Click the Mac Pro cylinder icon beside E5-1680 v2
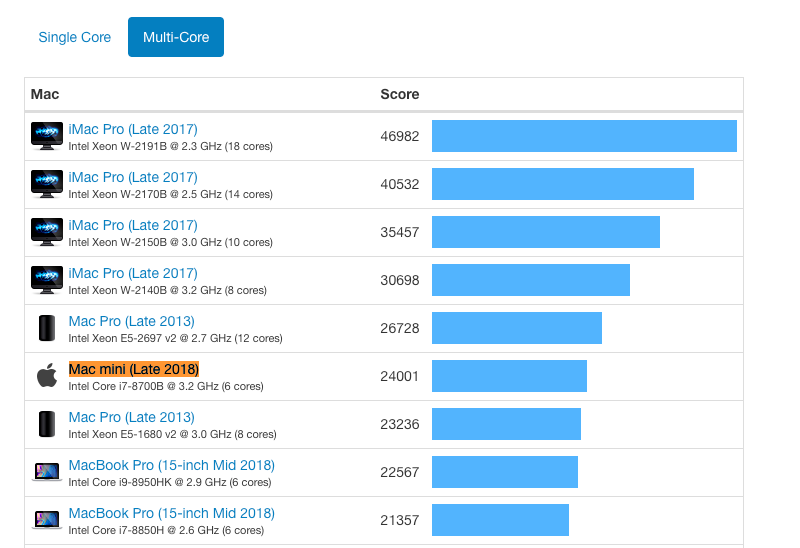The width and height of the screenshot is (800, 548). [x=47, y=424]
